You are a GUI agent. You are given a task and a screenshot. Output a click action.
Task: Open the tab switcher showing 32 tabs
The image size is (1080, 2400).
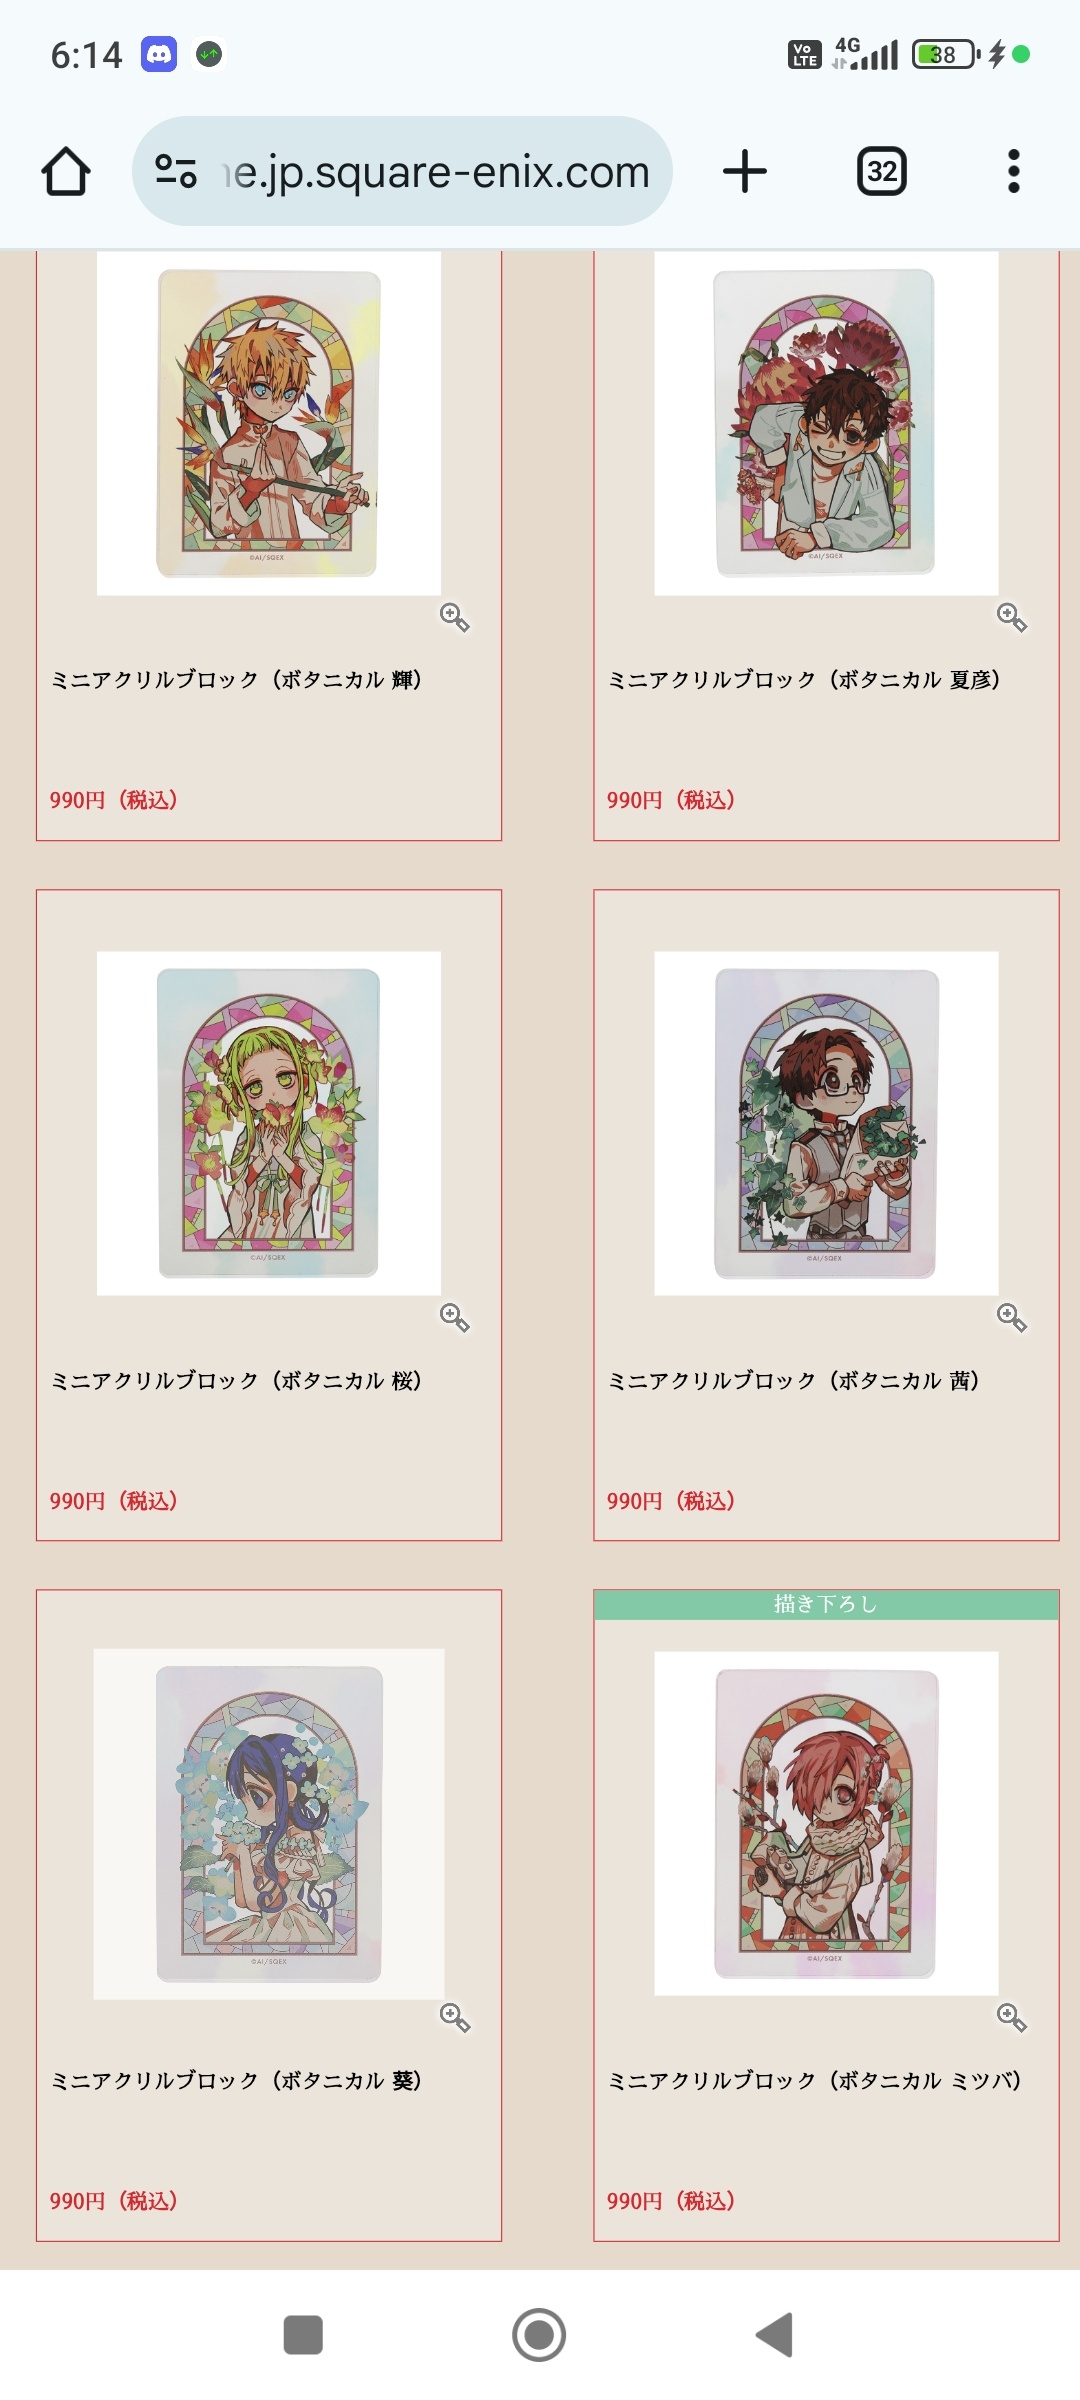pyautogui.click(x=882, y=171)
